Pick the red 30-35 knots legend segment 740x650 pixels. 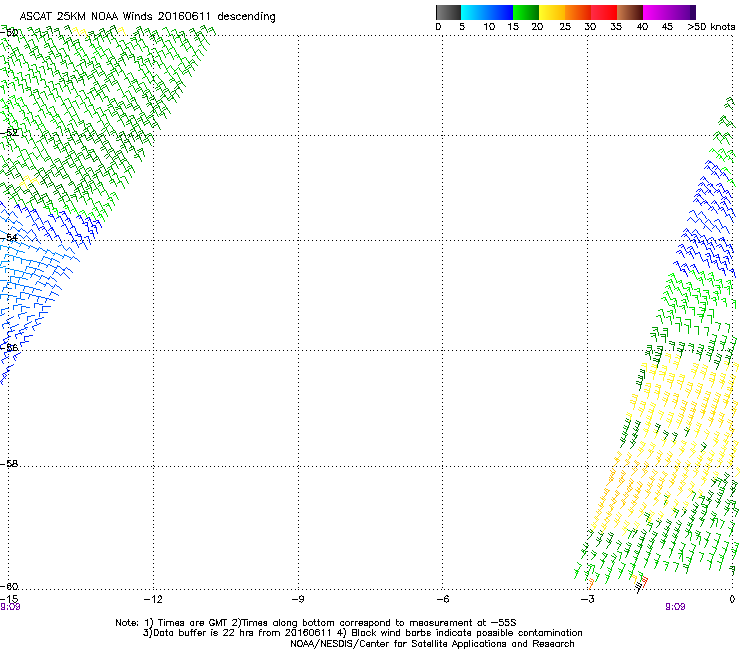click(x=604, y=12)
